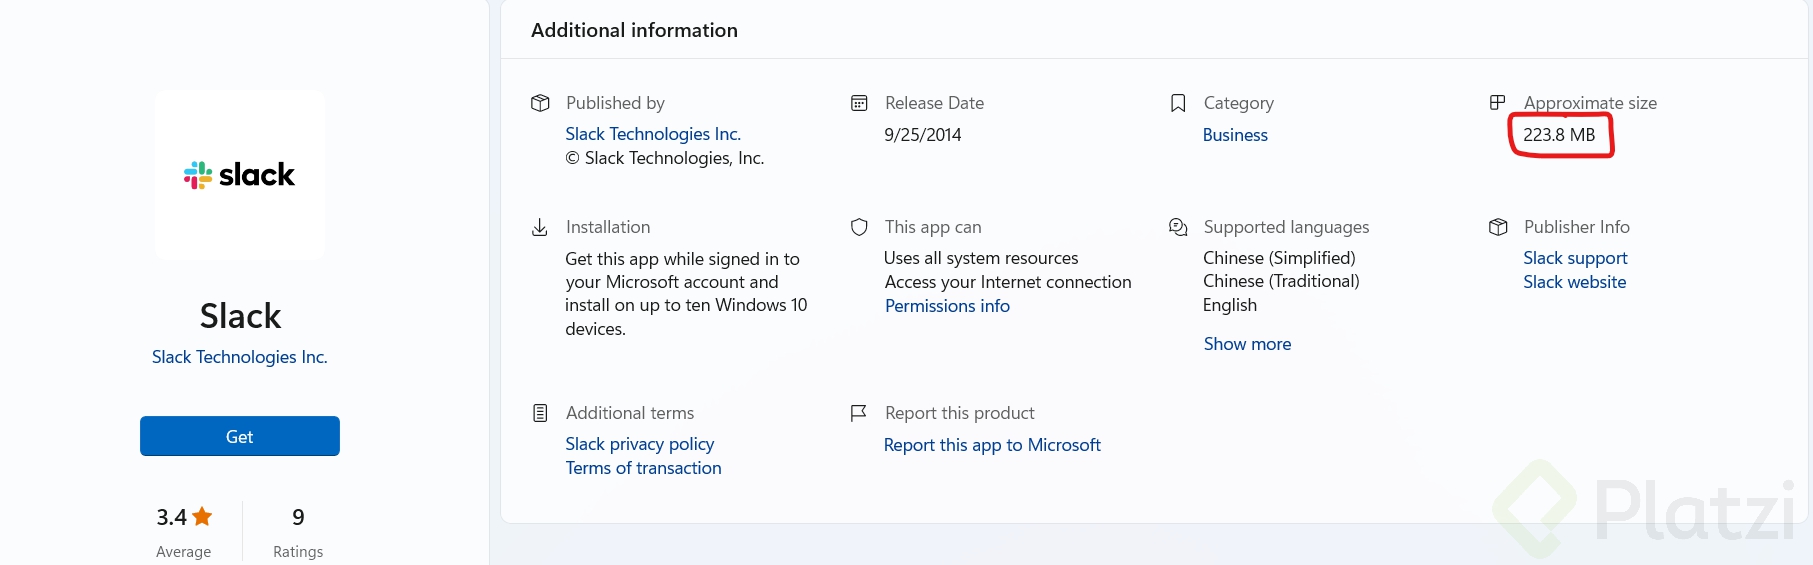Click the Publisher Info box icon

(1498, 227)
